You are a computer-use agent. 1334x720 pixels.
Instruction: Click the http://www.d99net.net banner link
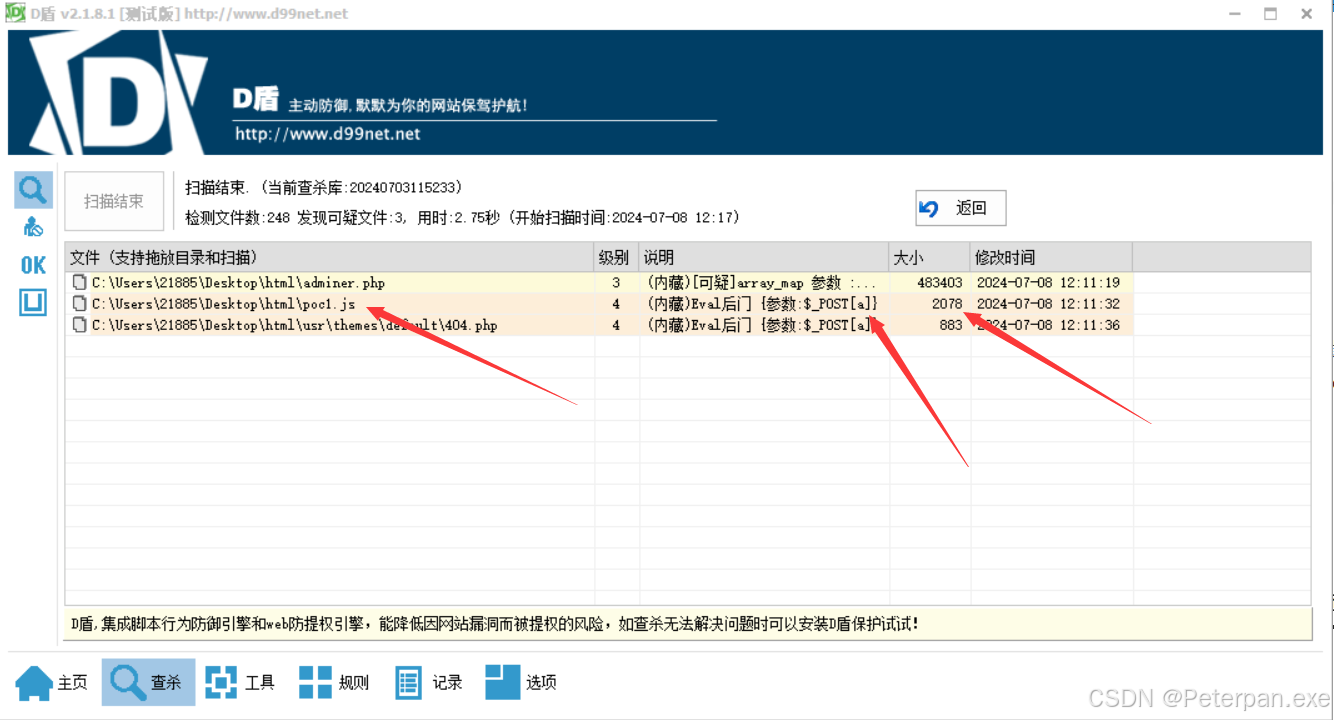point(327,134)
